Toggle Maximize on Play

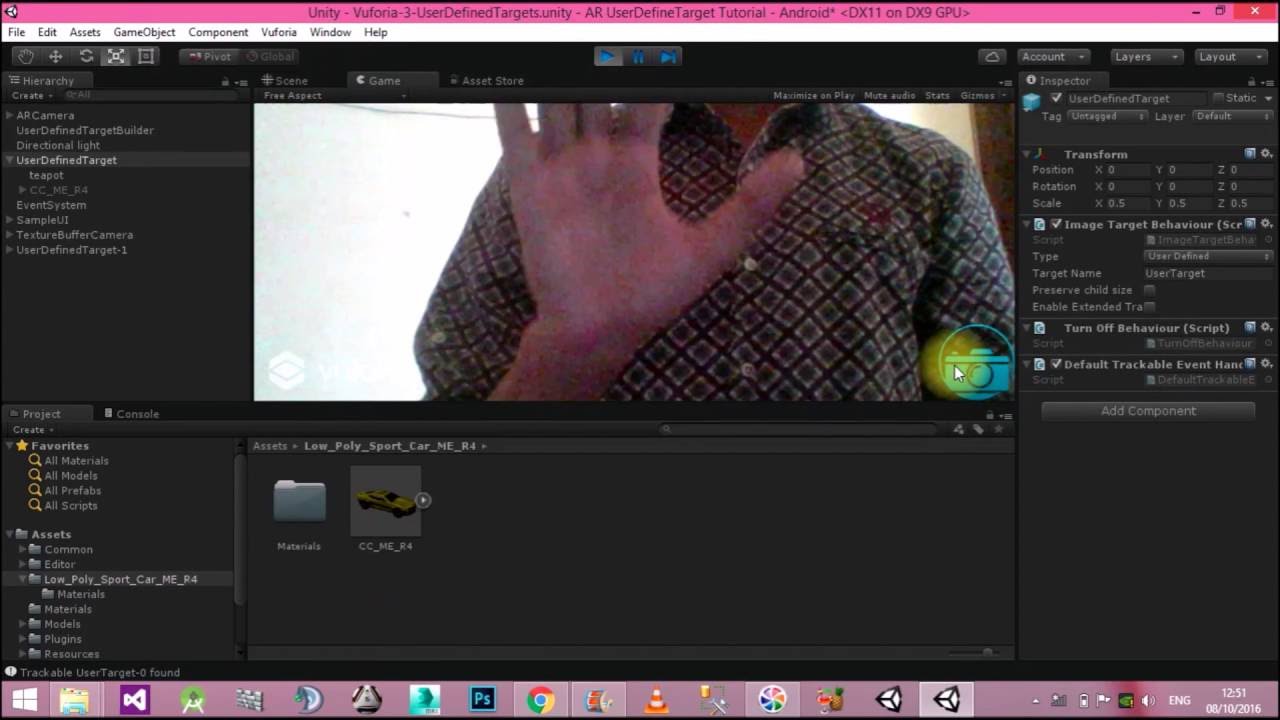pyautogui.click(x=814, y=95)
